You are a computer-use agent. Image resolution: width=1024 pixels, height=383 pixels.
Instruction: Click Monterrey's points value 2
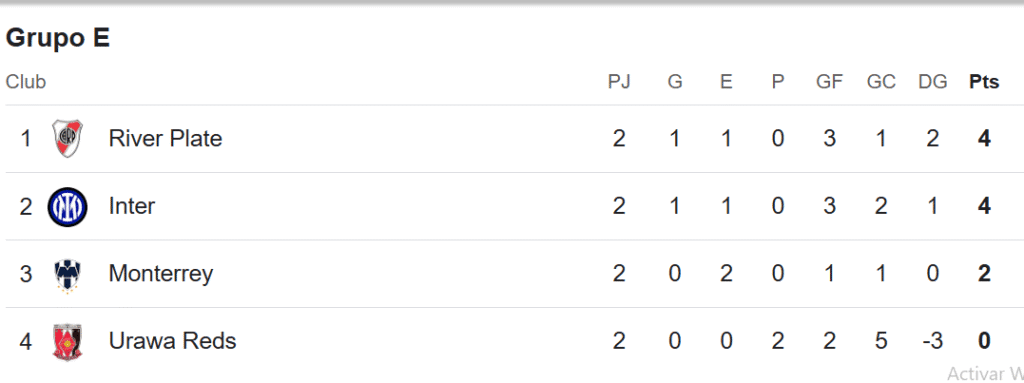pos(984,274)
